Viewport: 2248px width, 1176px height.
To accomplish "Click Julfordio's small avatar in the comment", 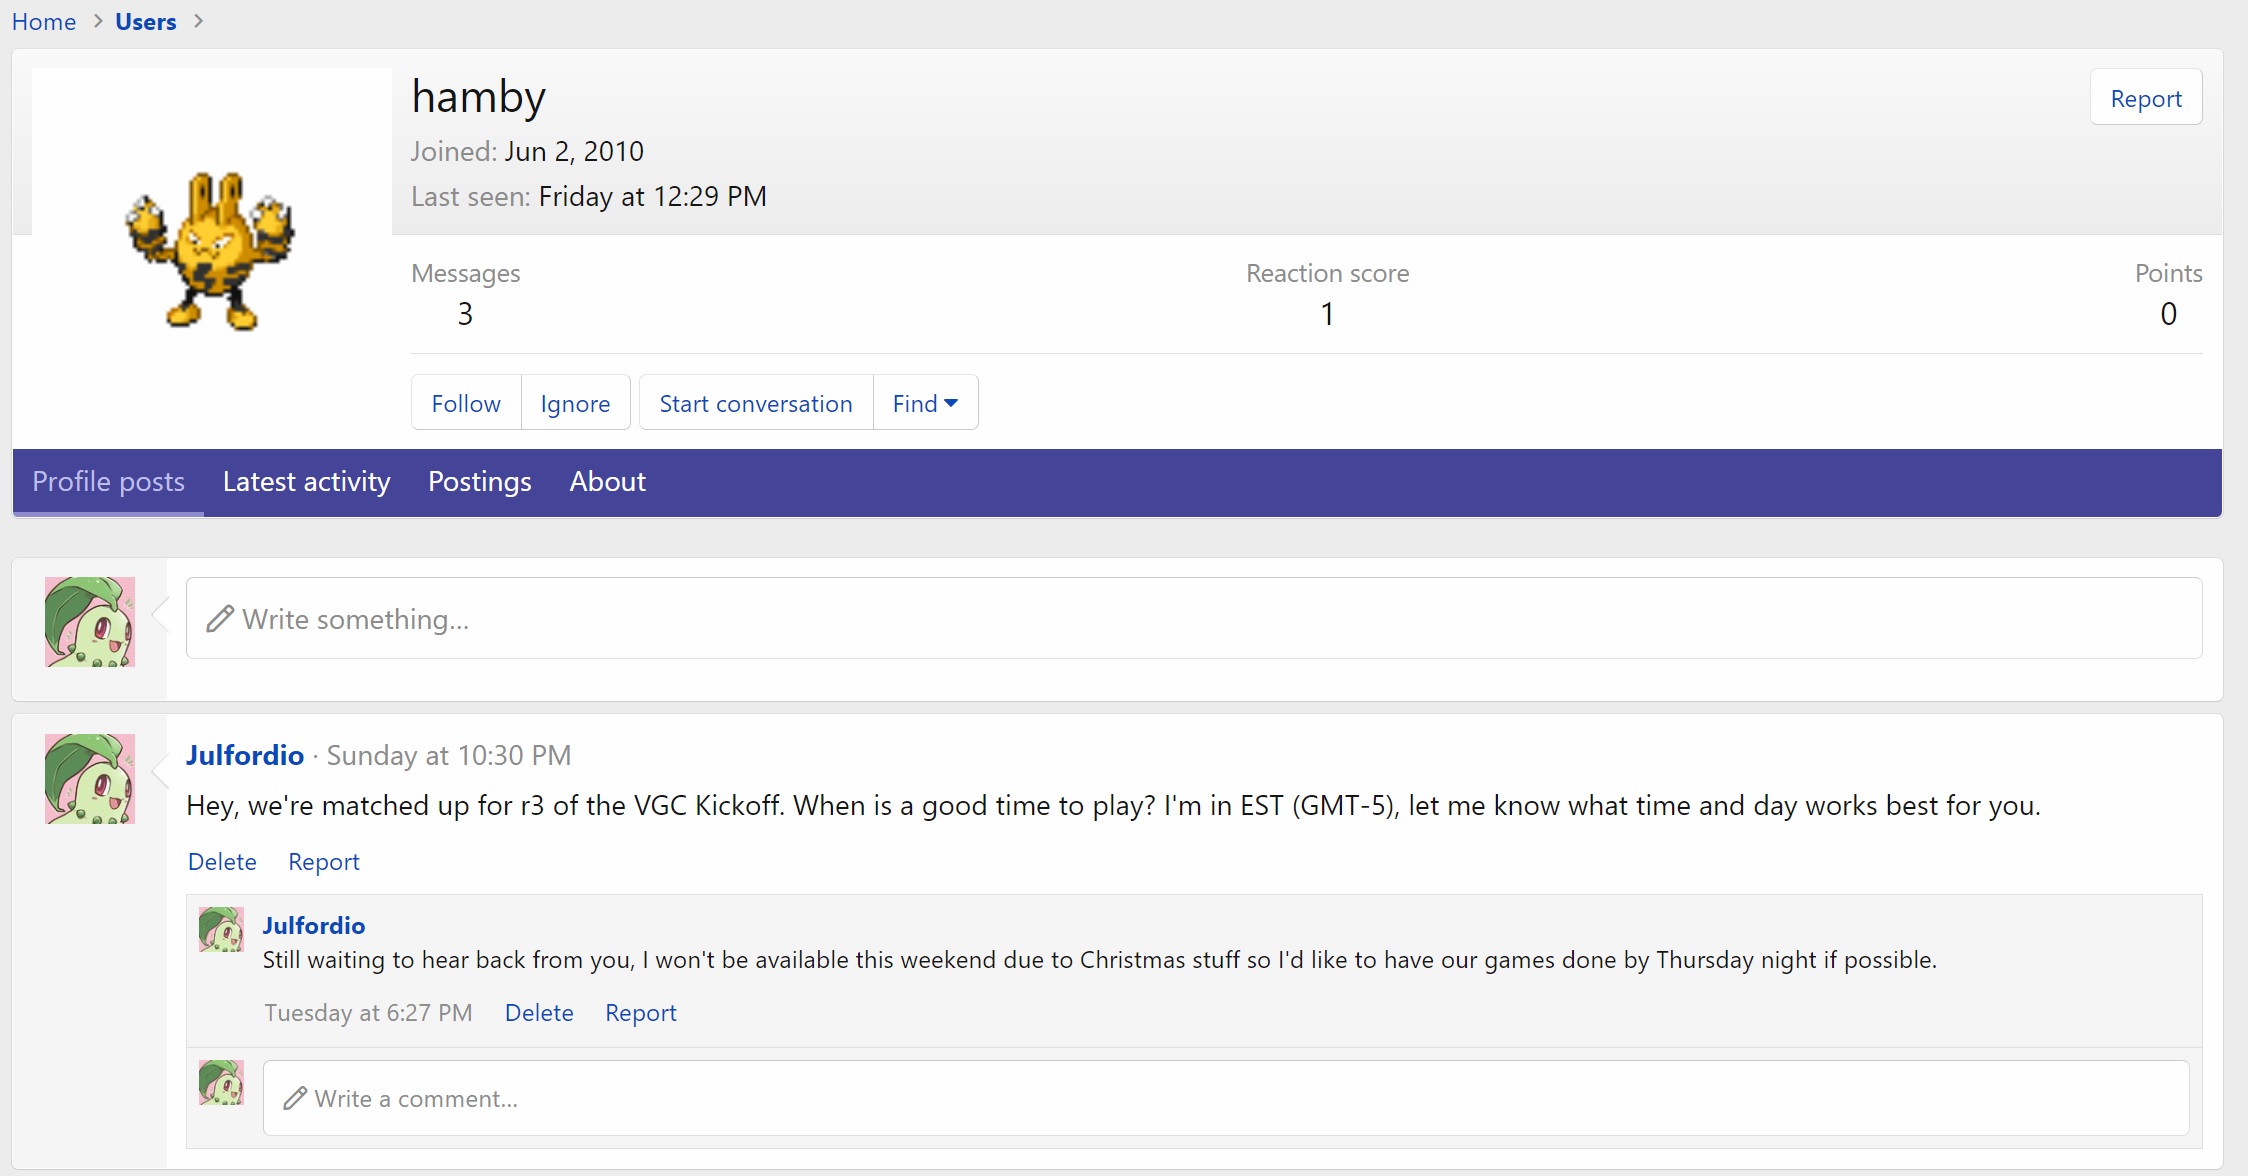I will pos(221,930).
